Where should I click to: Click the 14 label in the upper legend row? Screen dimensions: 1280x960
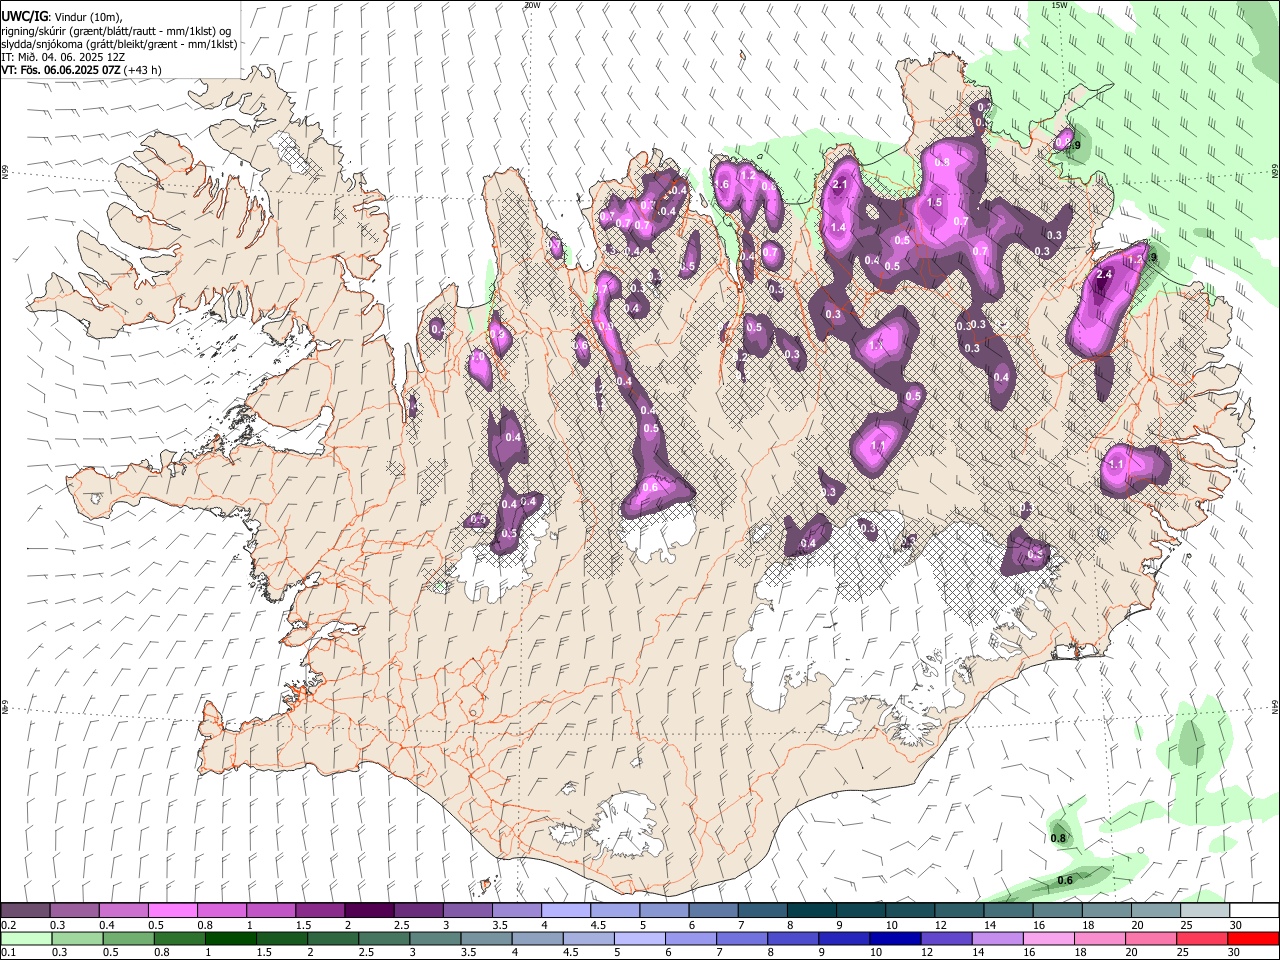tap(989, 925)
